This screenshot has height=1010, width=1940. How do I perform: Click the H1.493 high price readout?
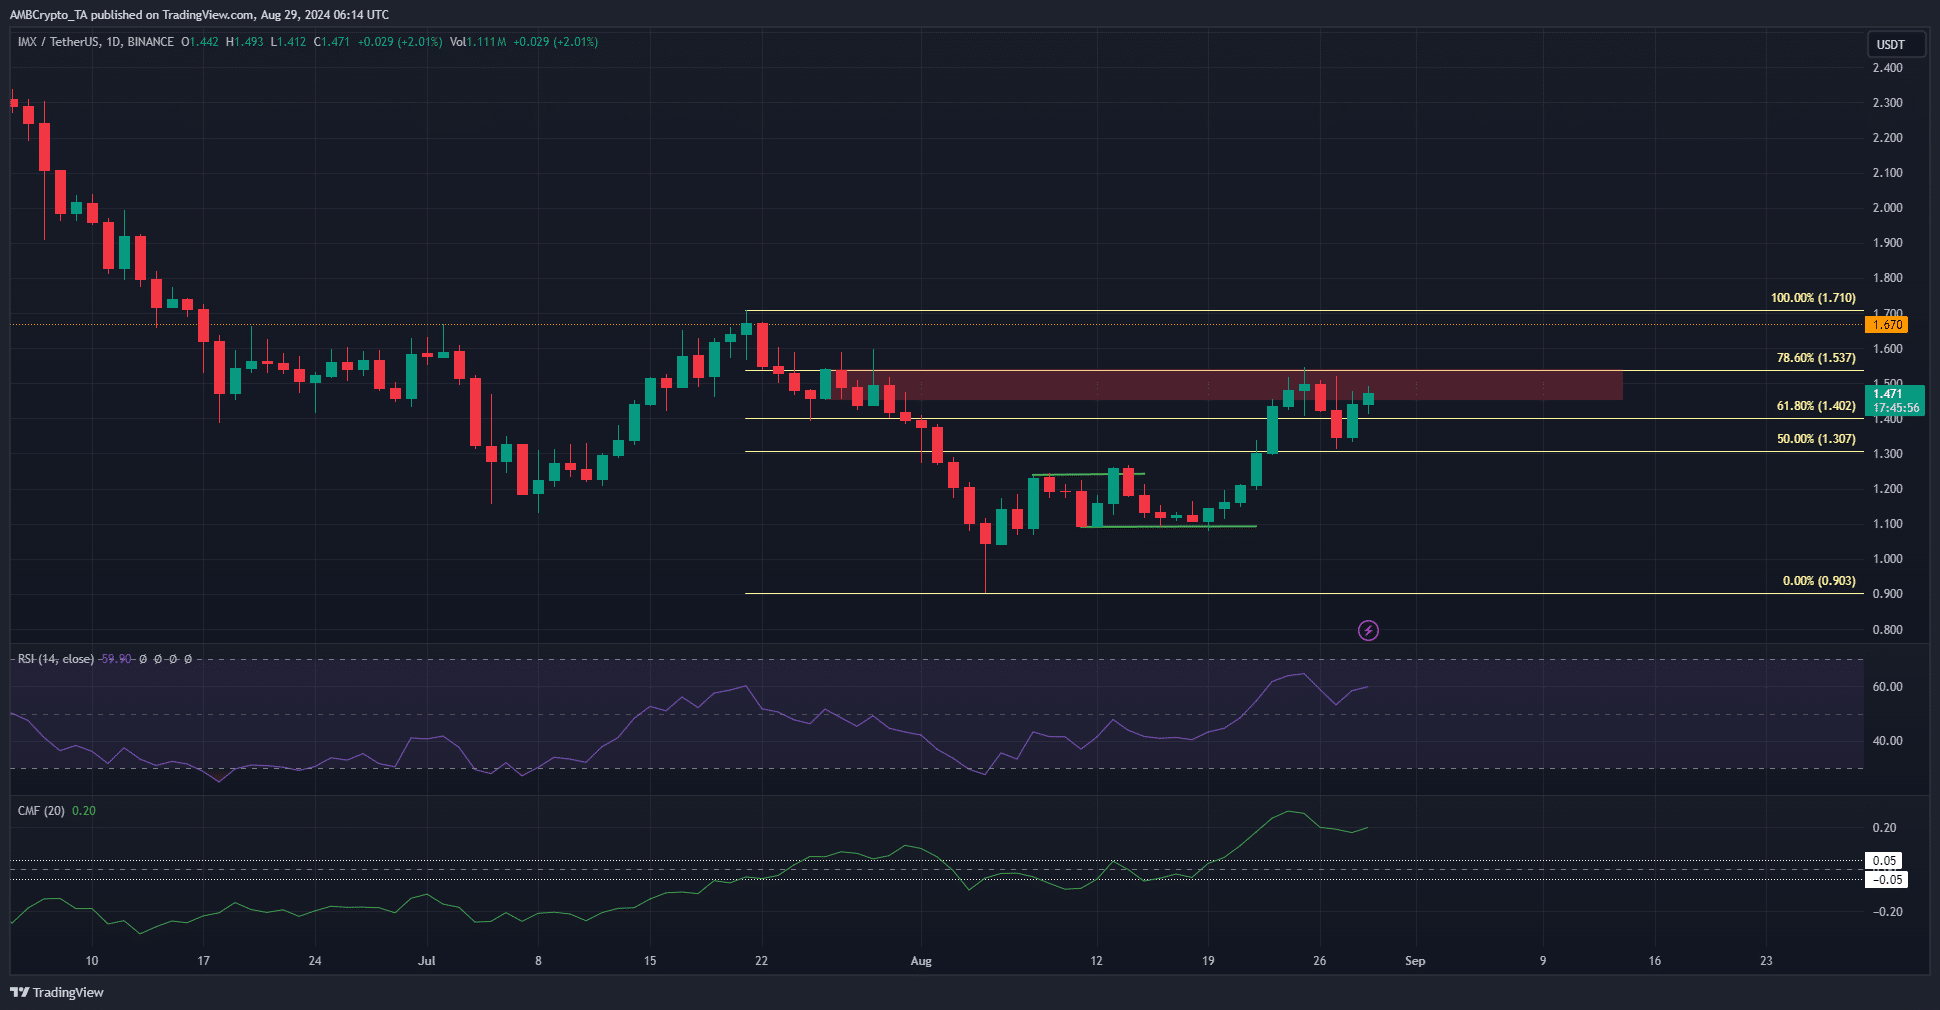point(245,42)
